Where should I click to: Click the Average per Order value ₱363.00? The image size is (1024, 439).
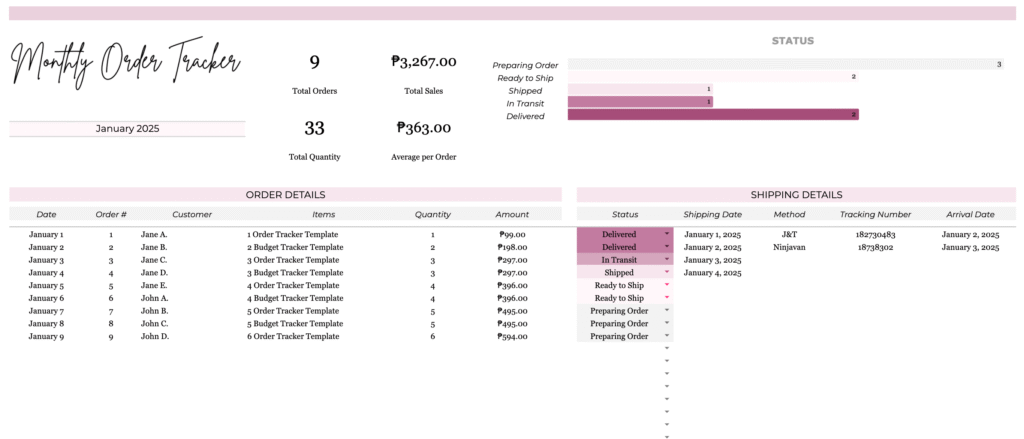pos(424,128)
